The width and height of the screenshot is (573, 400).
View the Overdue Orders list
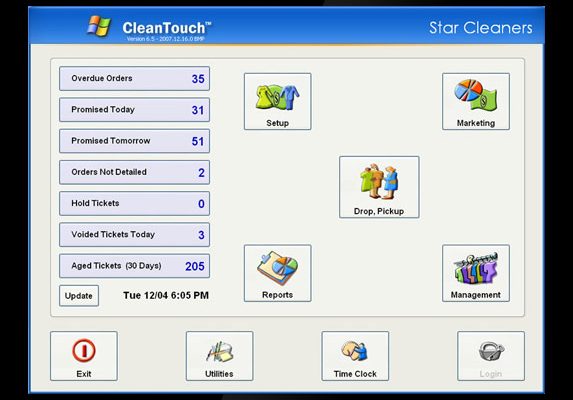pyautogui.click(x=134, y=79)
